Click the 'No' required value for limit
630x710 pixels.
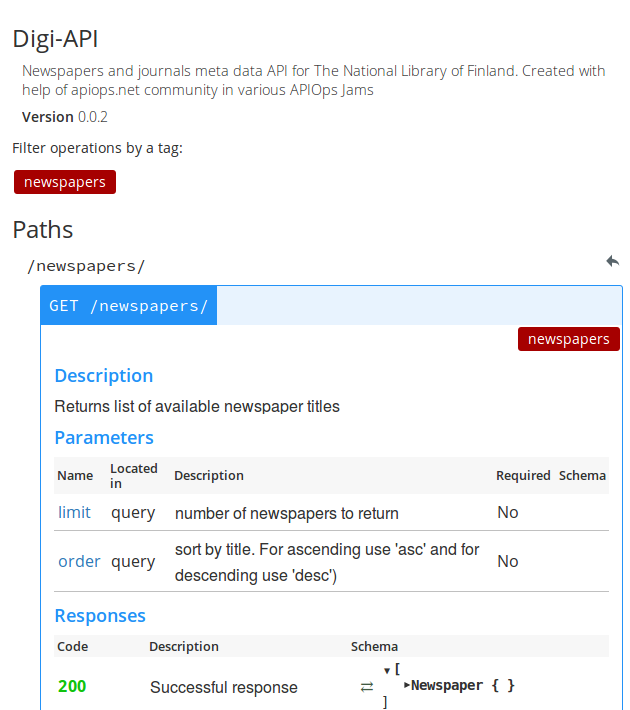click(508, 513)
